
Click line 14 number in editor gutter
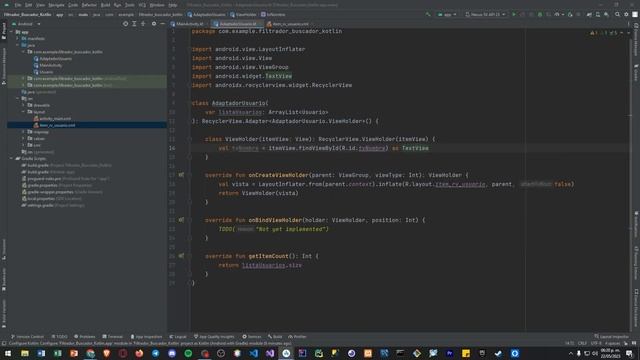(172, 148)
